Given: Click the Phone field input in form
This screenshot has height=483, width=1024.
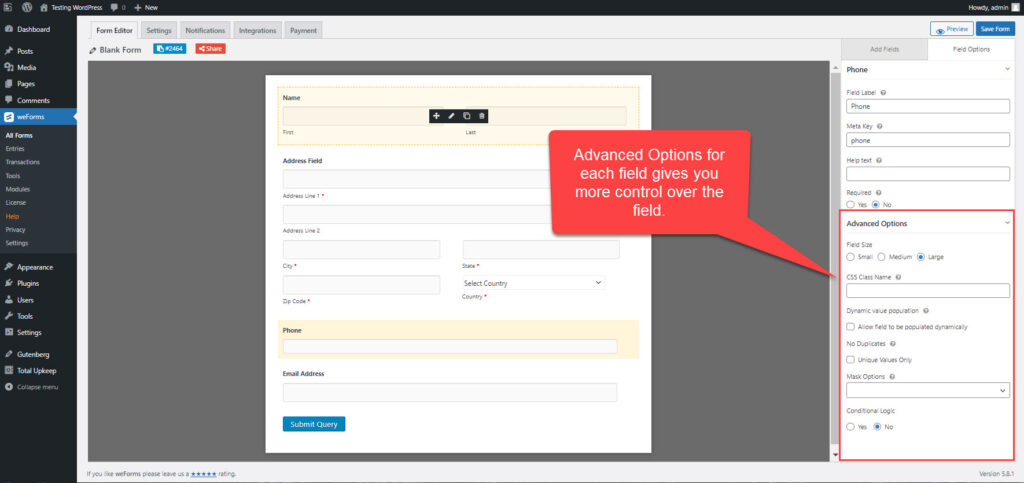Looking at the screenshot, I should coord(450,347).
